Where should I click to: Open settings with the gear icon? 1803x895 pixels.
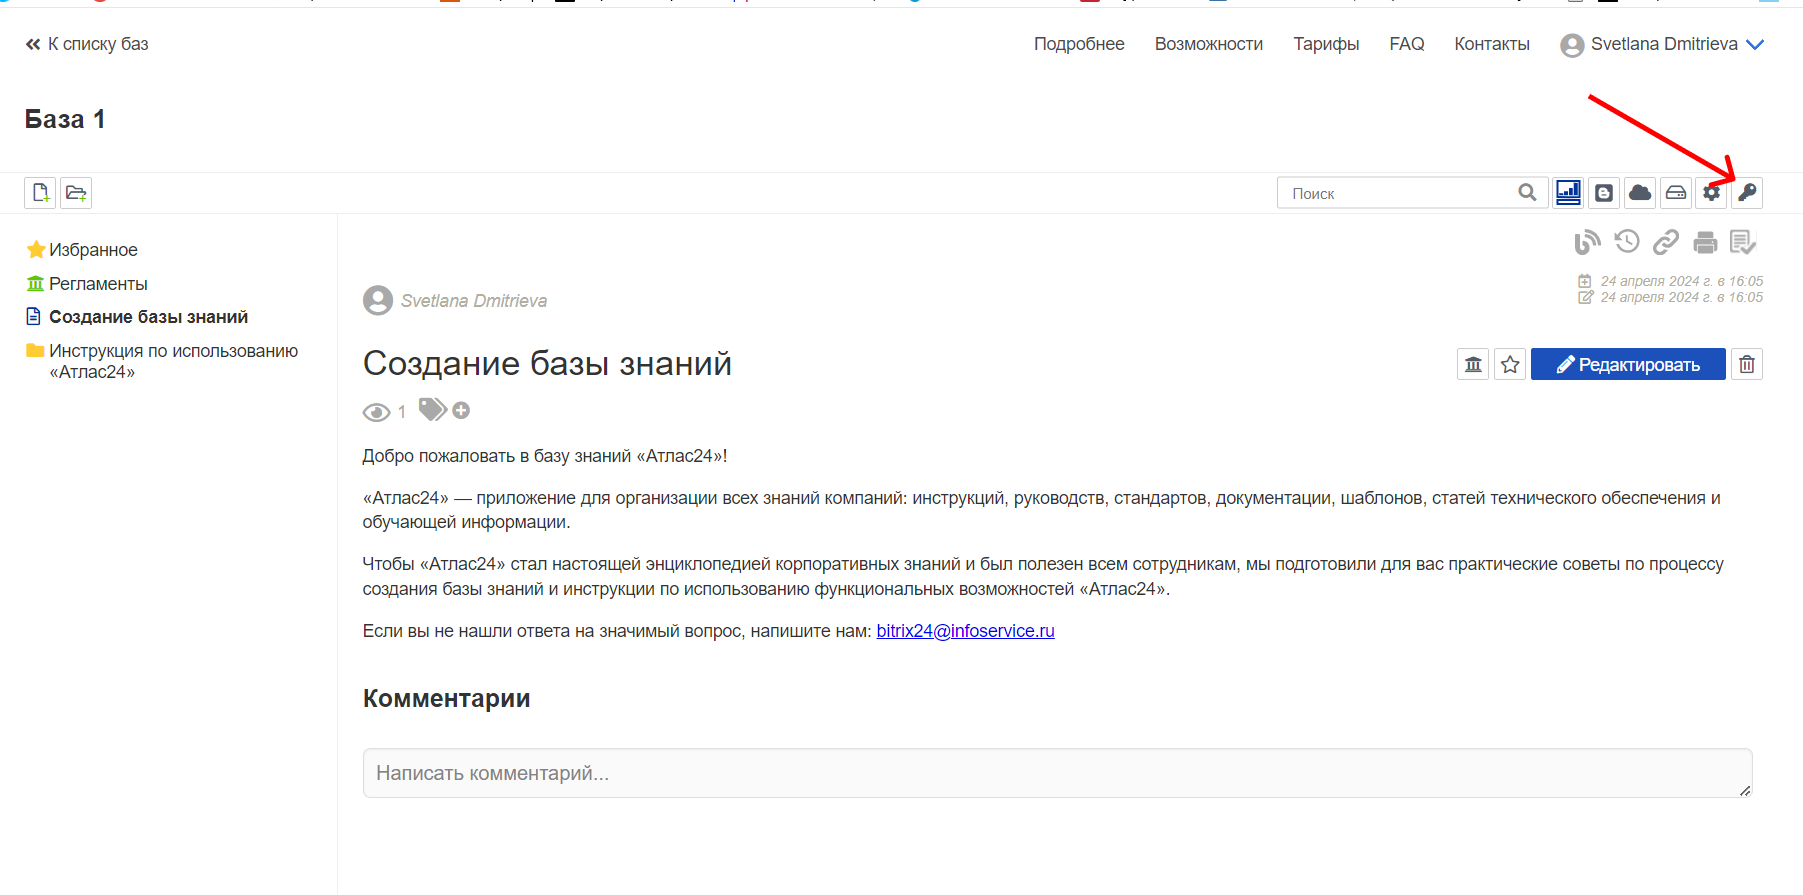[x=1712, y=192]
